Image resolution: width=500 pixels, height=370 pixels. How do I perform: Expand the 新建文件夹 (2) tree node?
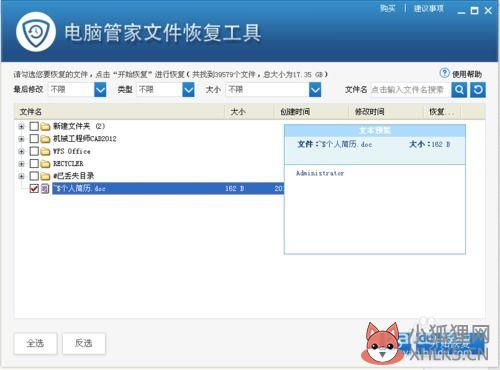(x=21, y=126)
